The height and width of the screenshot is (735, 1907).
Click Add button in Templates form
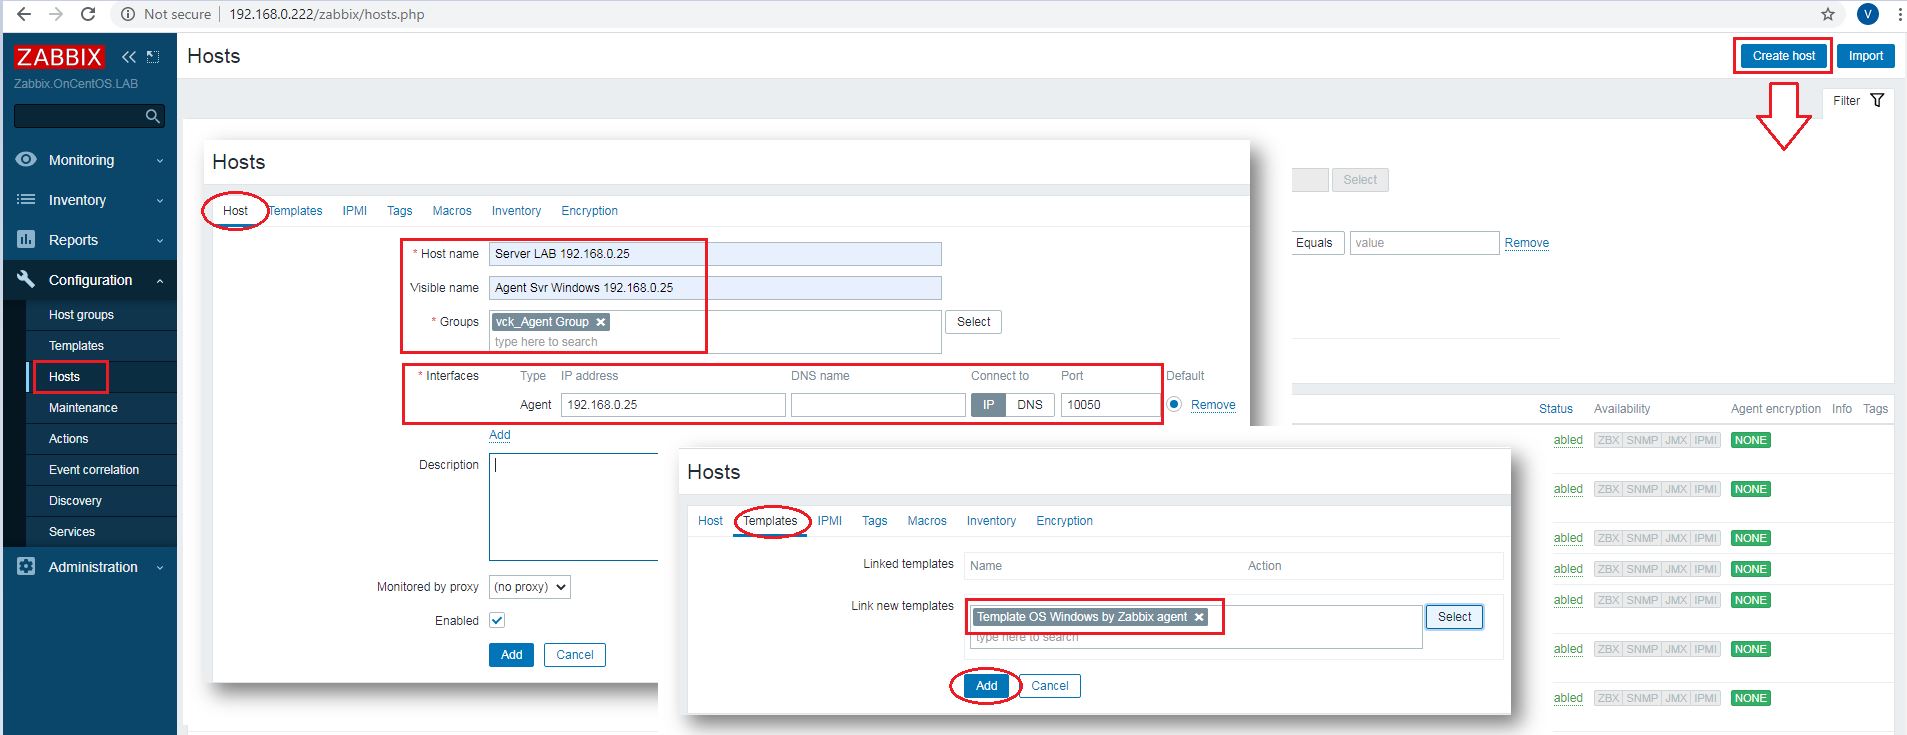[x=986, y=686]
